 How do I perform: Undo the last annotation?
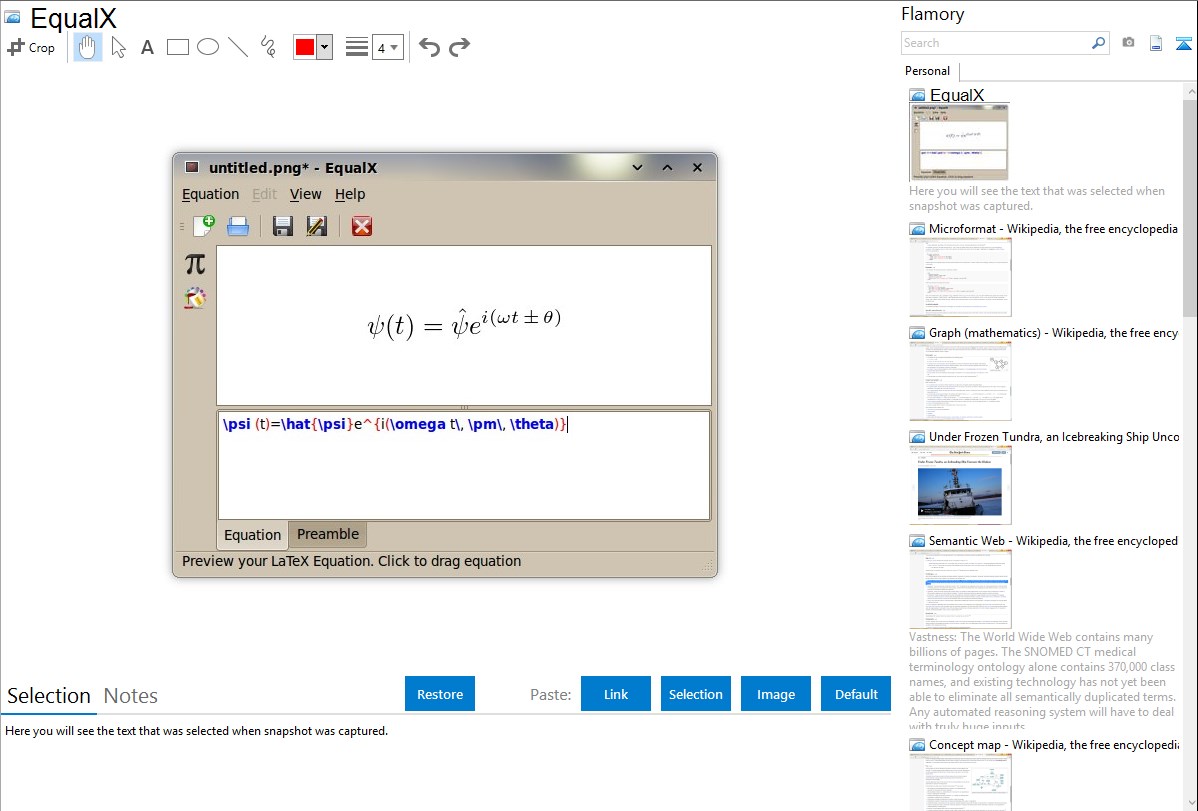click(429, 47)
